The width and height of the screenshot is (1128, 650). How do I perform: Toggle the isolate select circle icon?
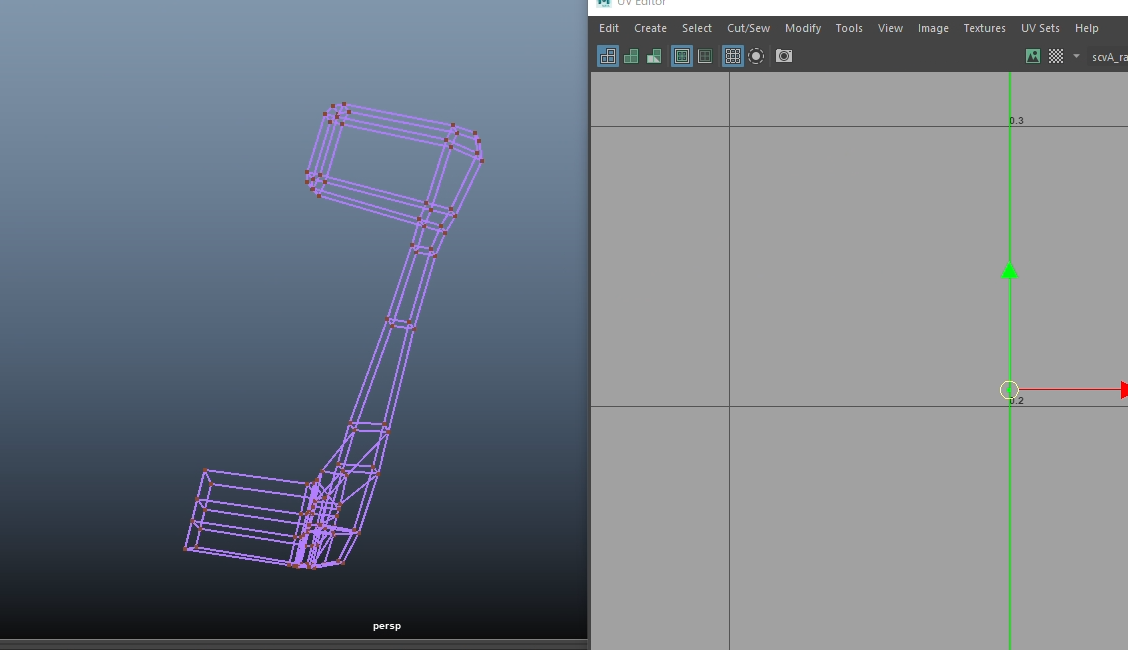757,56
